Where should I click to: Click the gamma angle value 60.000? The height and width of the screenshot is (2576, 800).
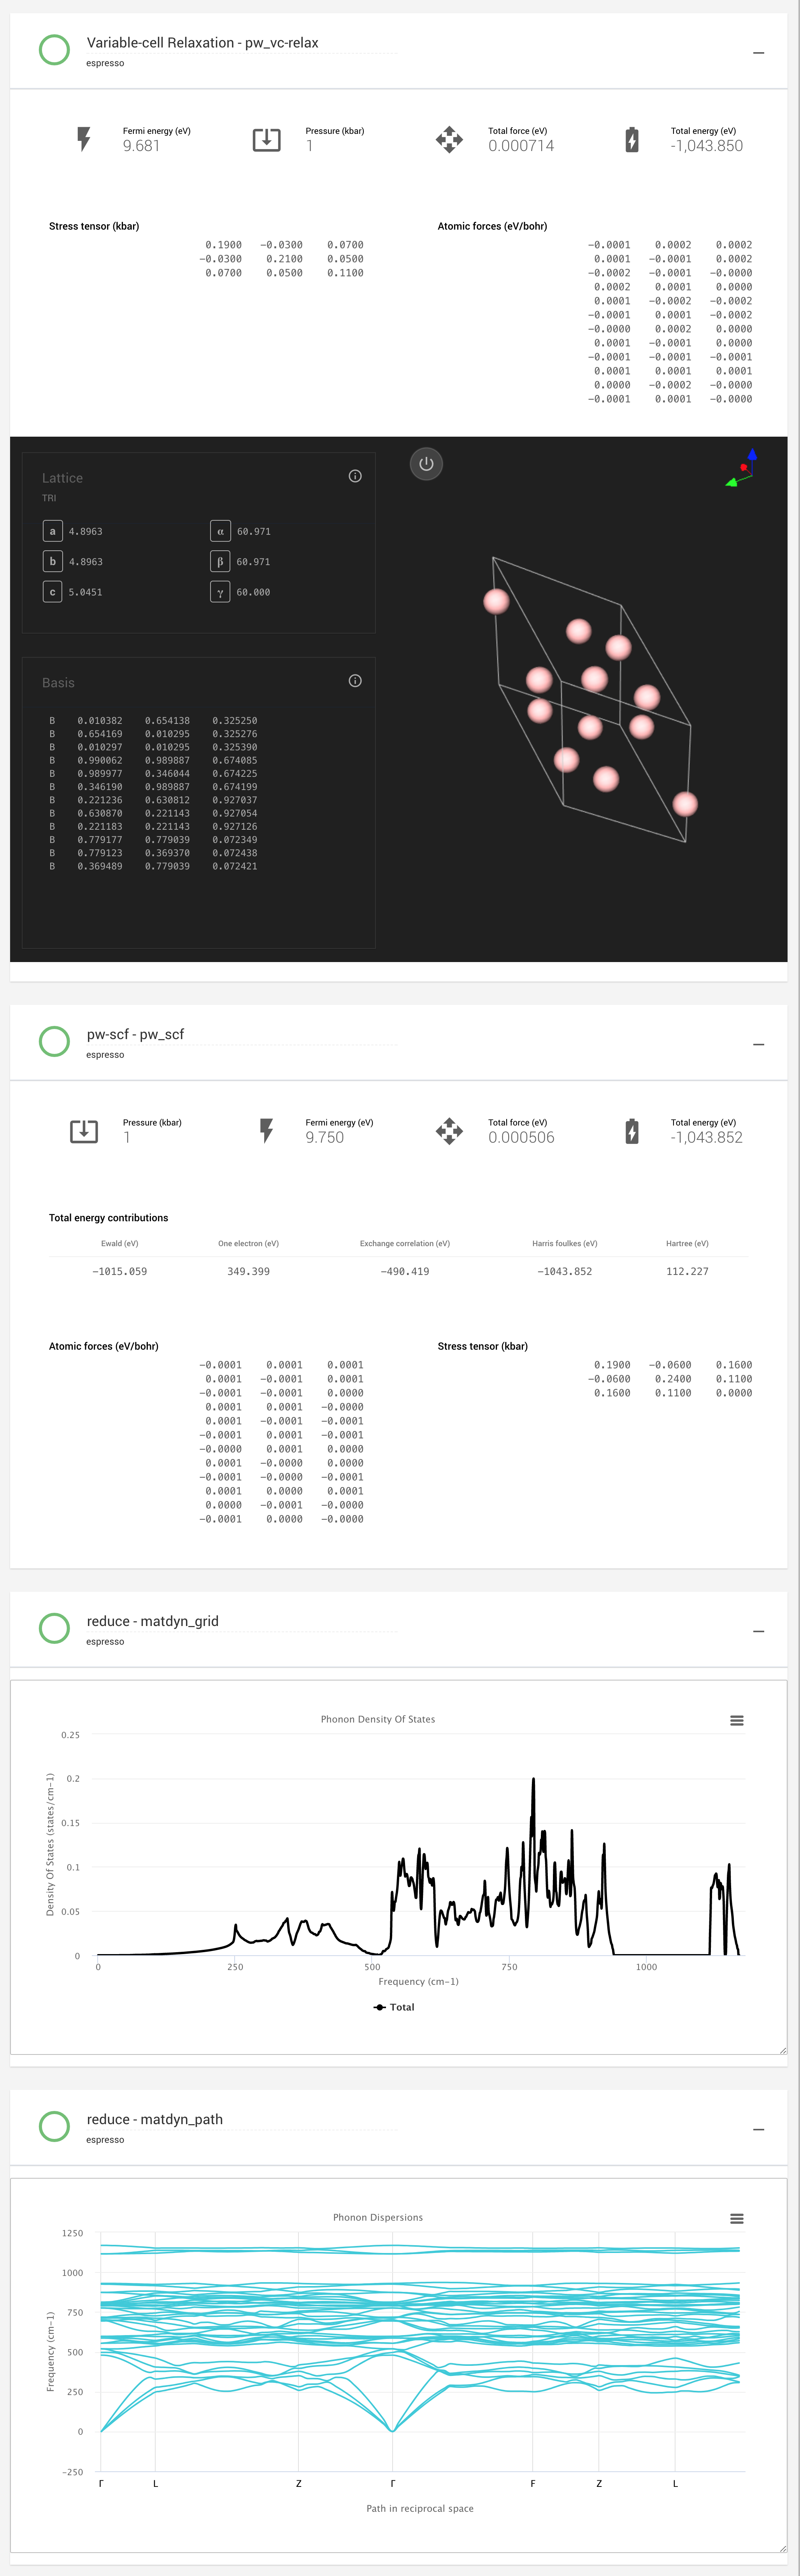click(x=254, y=592)
